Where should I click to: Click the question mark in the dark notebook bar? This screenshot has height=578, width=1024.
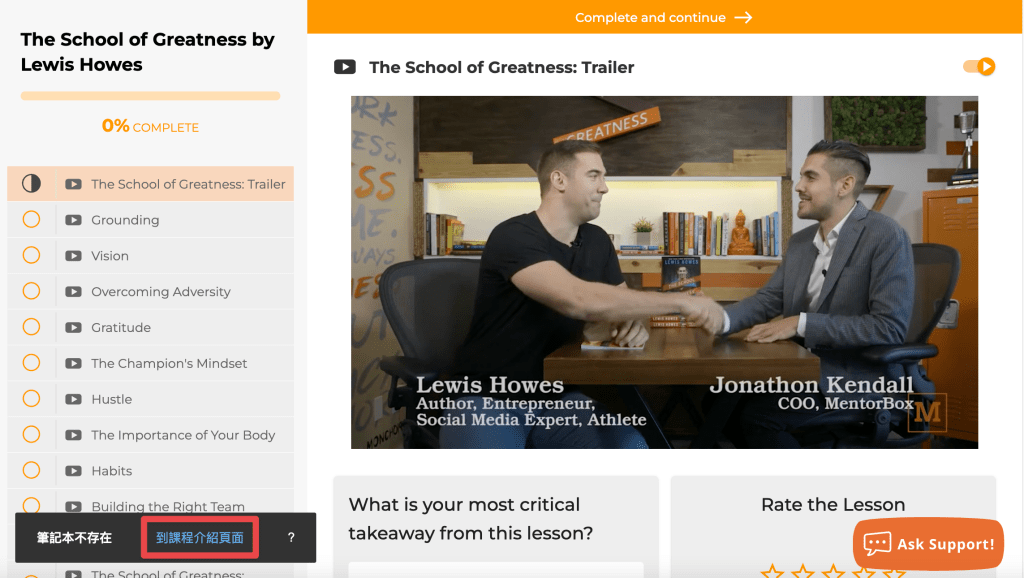[291, 537]
